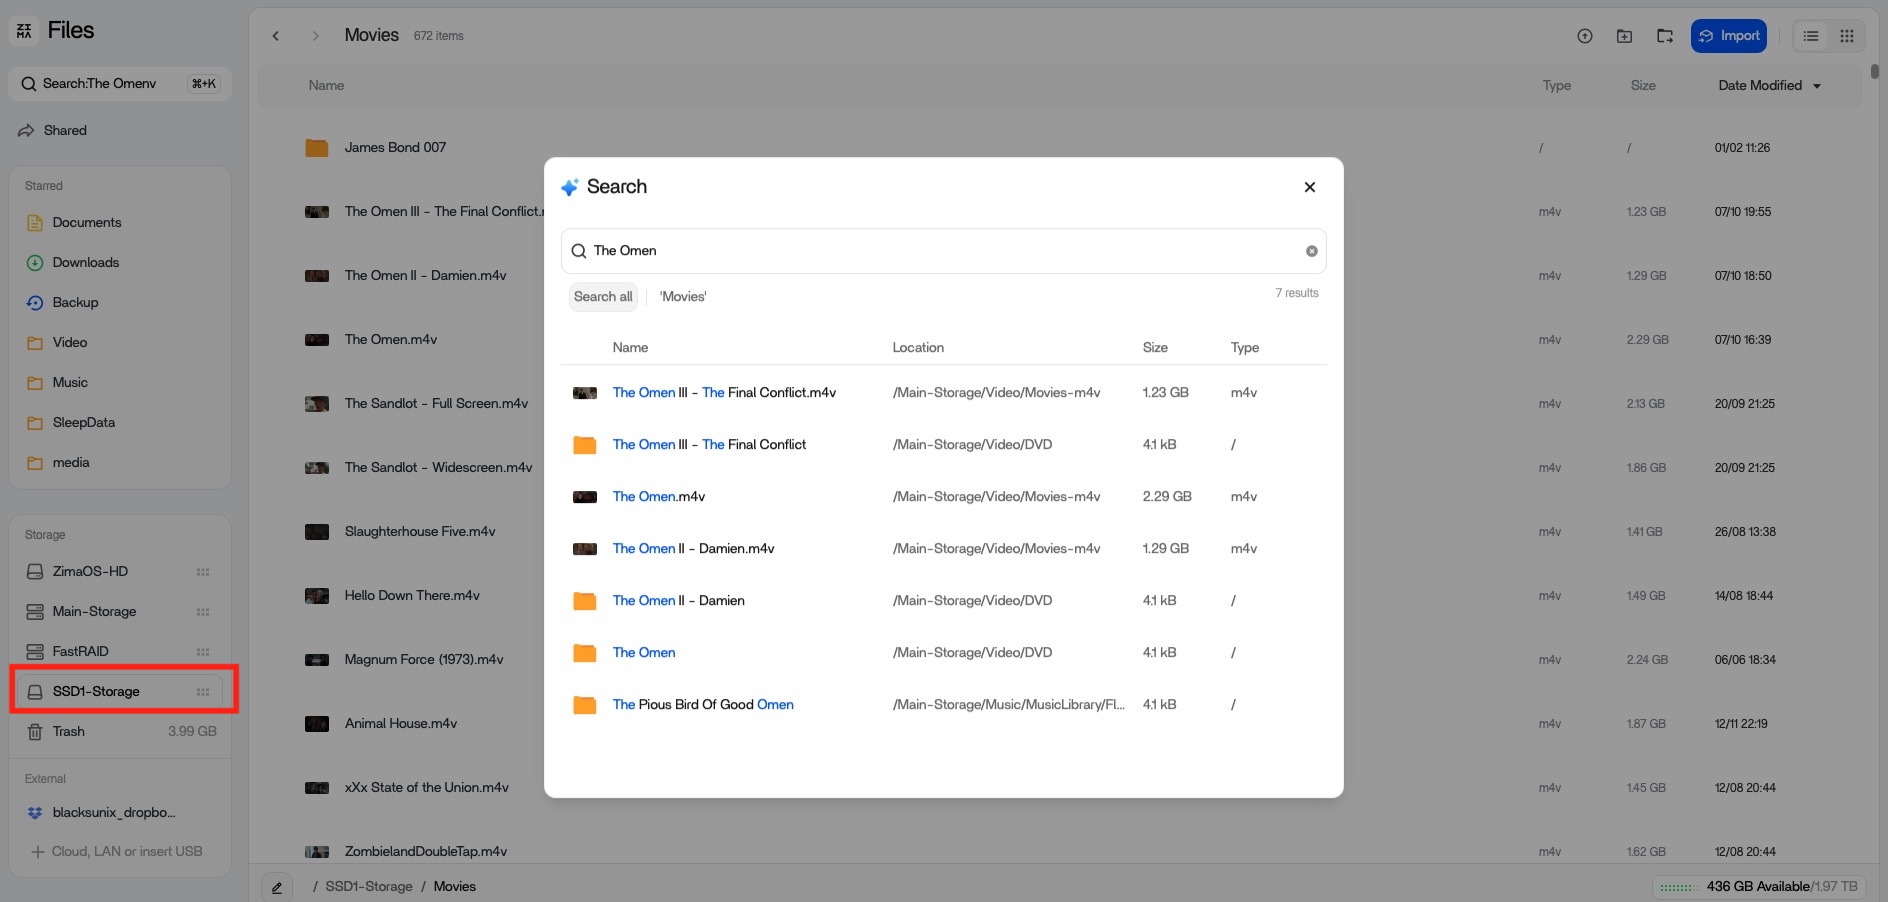Click the new folder icon
1888x902 pixels.
pyautogui.click(x=1624, y=36)
